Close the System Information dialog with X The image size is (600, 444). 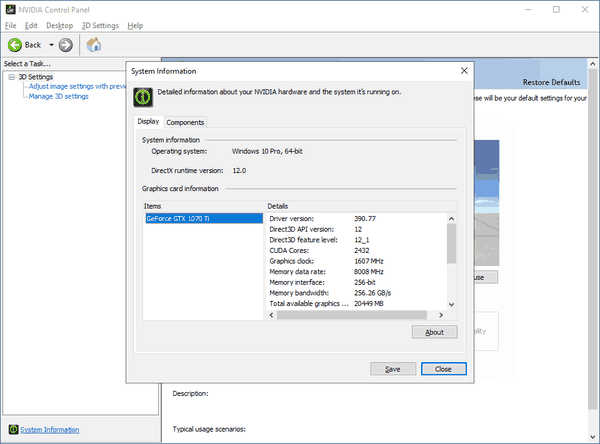[x=464, y=71]
